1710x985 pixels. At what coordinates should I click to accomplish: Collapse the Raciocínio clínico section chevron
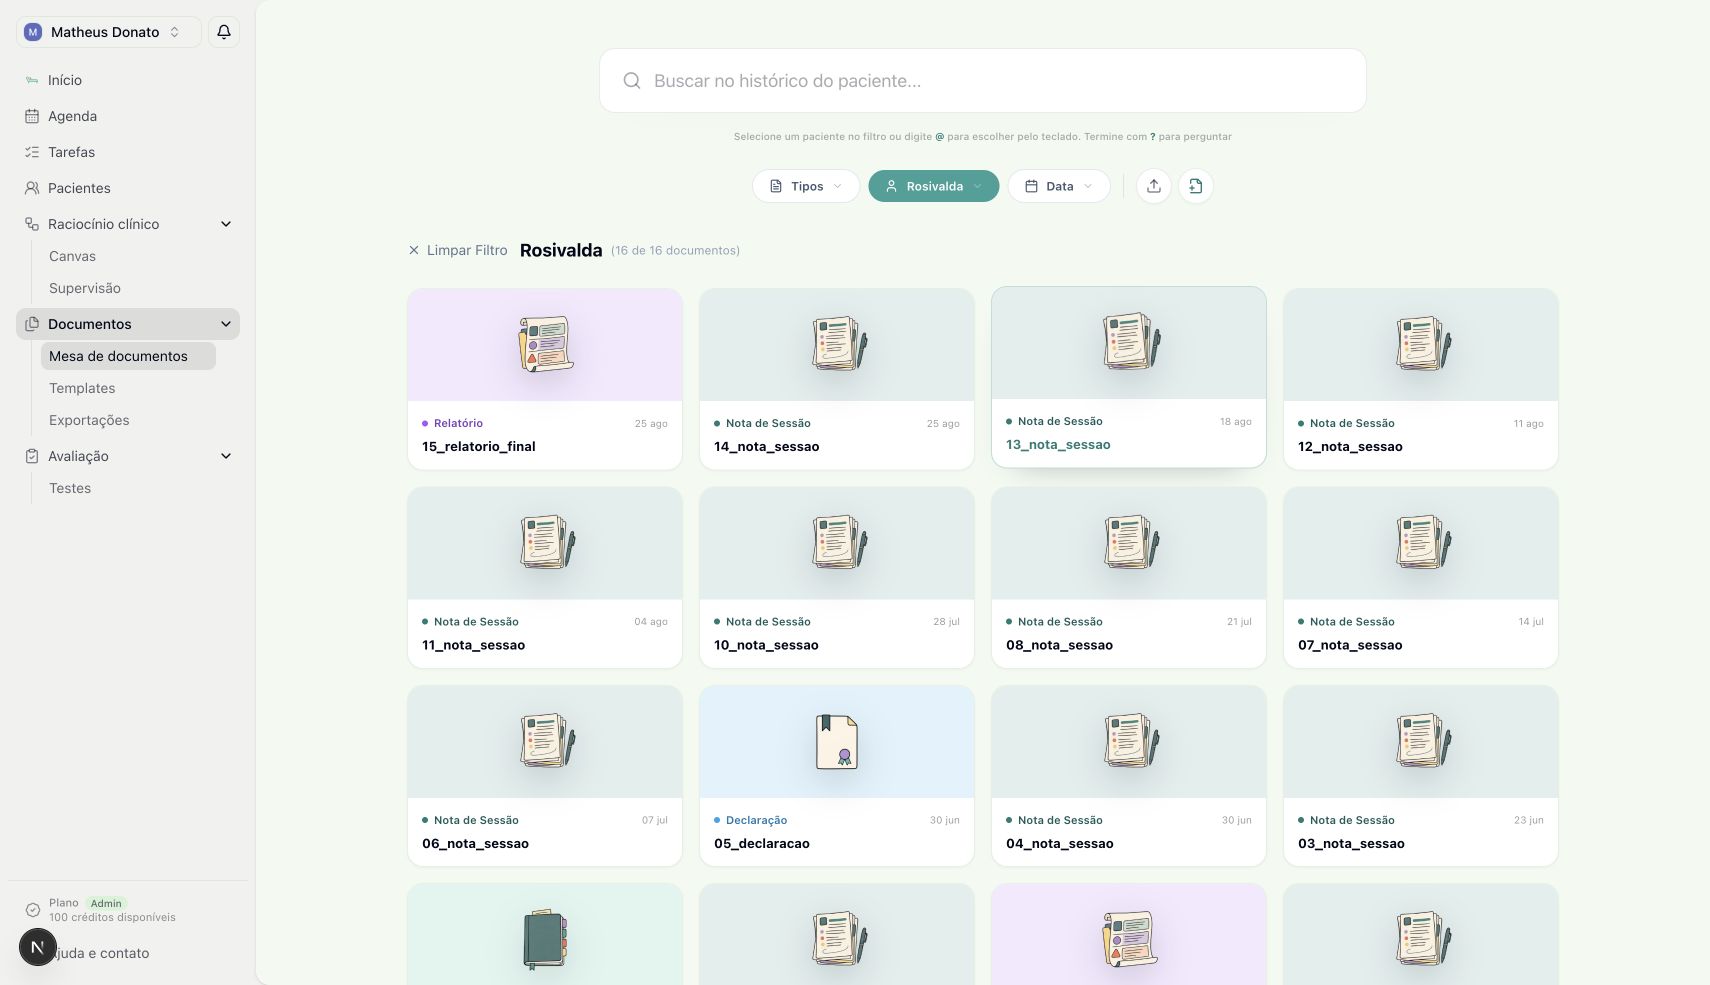[226, 224]
